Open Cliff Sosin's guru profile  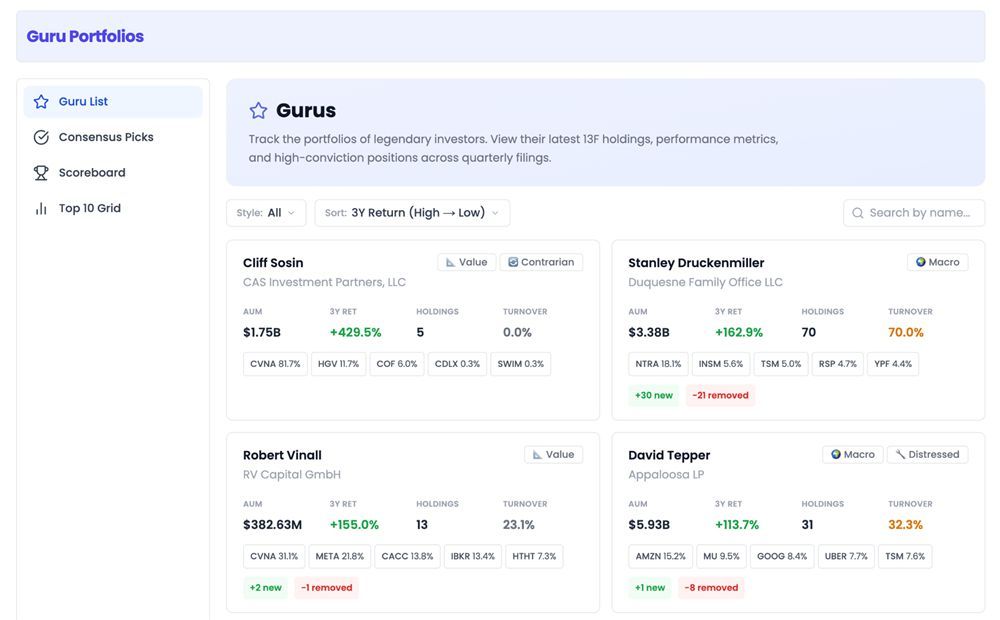[x=273, y=263]
